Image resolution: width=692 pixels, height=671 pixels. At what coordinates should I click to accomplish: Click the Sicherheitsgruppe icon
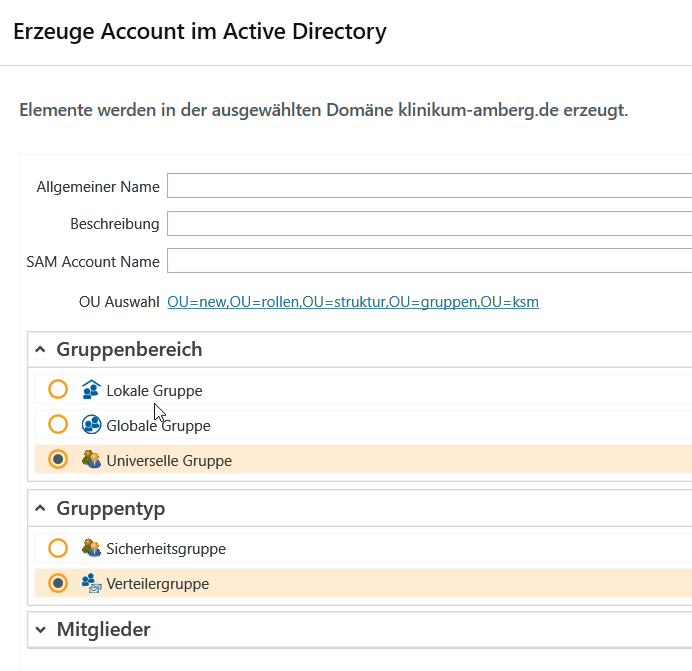click(91, 548)
